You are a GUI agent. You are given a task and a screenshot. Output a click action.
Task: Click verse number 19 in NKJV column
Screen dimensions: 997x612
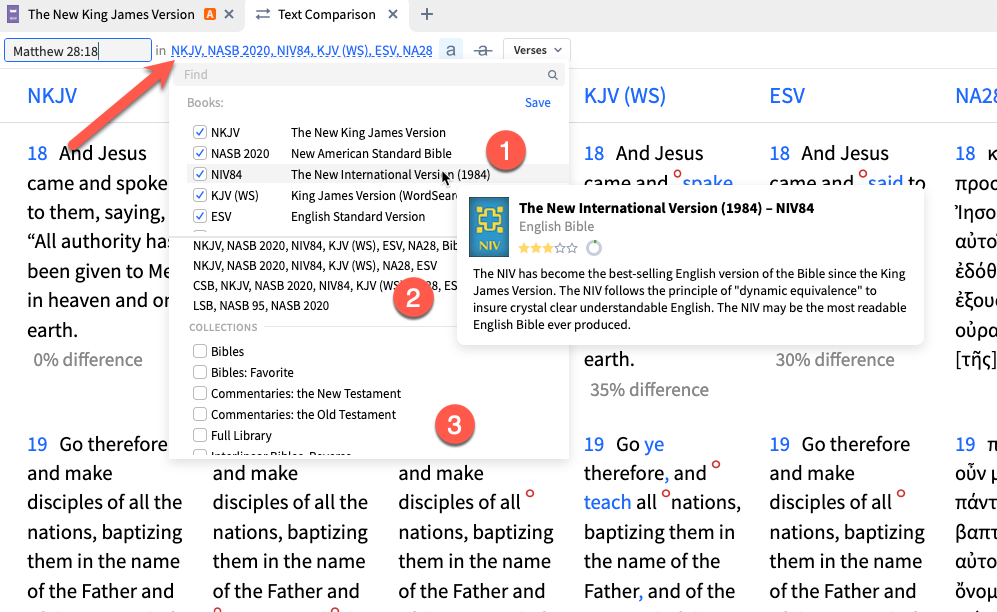(x=37, y=444)
